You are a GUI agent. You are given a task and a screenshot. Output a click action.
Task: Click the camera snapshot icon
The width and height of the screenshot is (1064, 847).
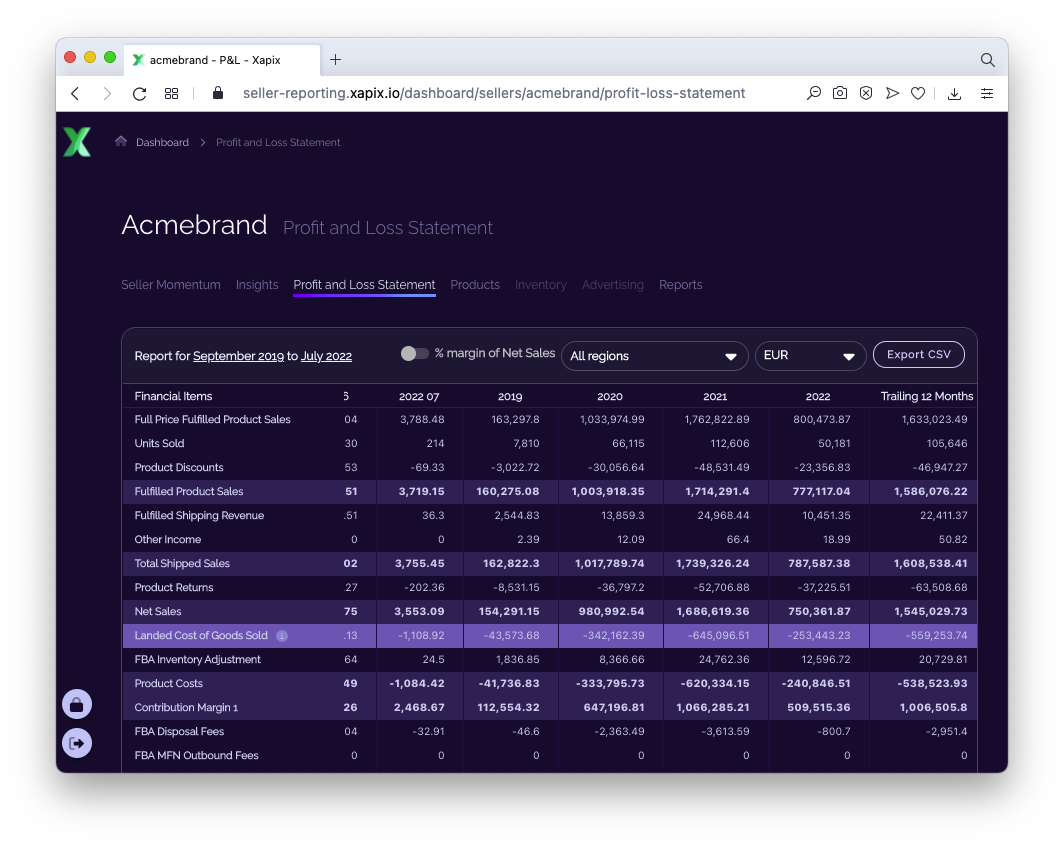coord(839,93)
